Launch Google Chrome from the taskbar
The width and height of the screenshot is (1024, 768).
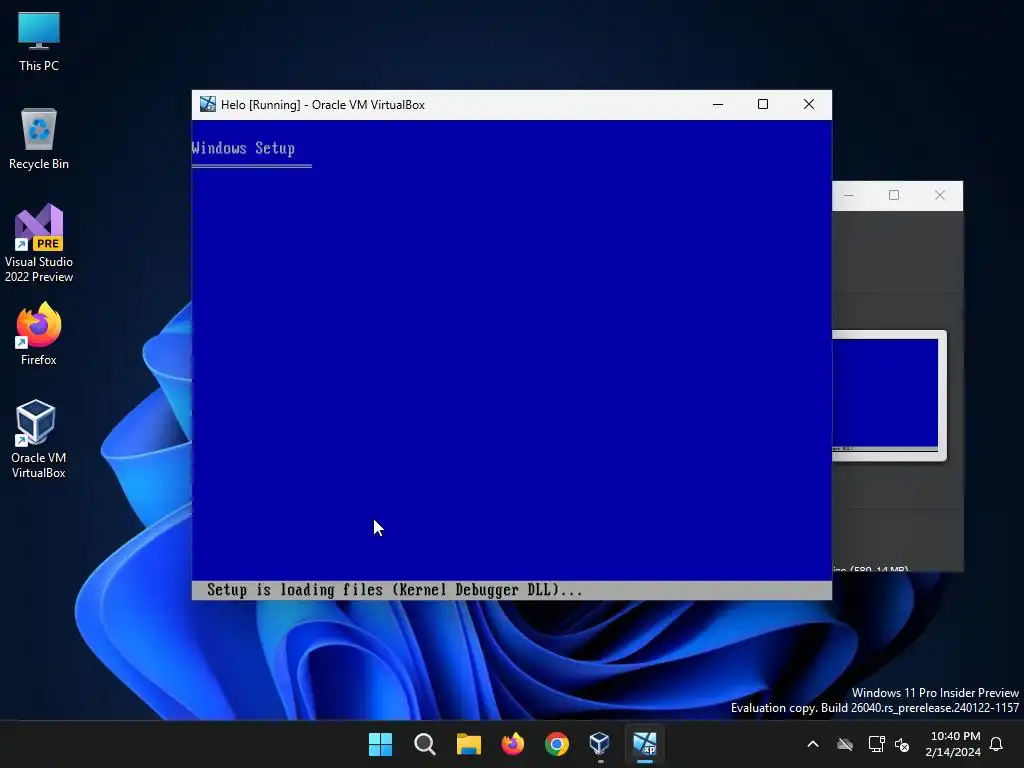556,744
